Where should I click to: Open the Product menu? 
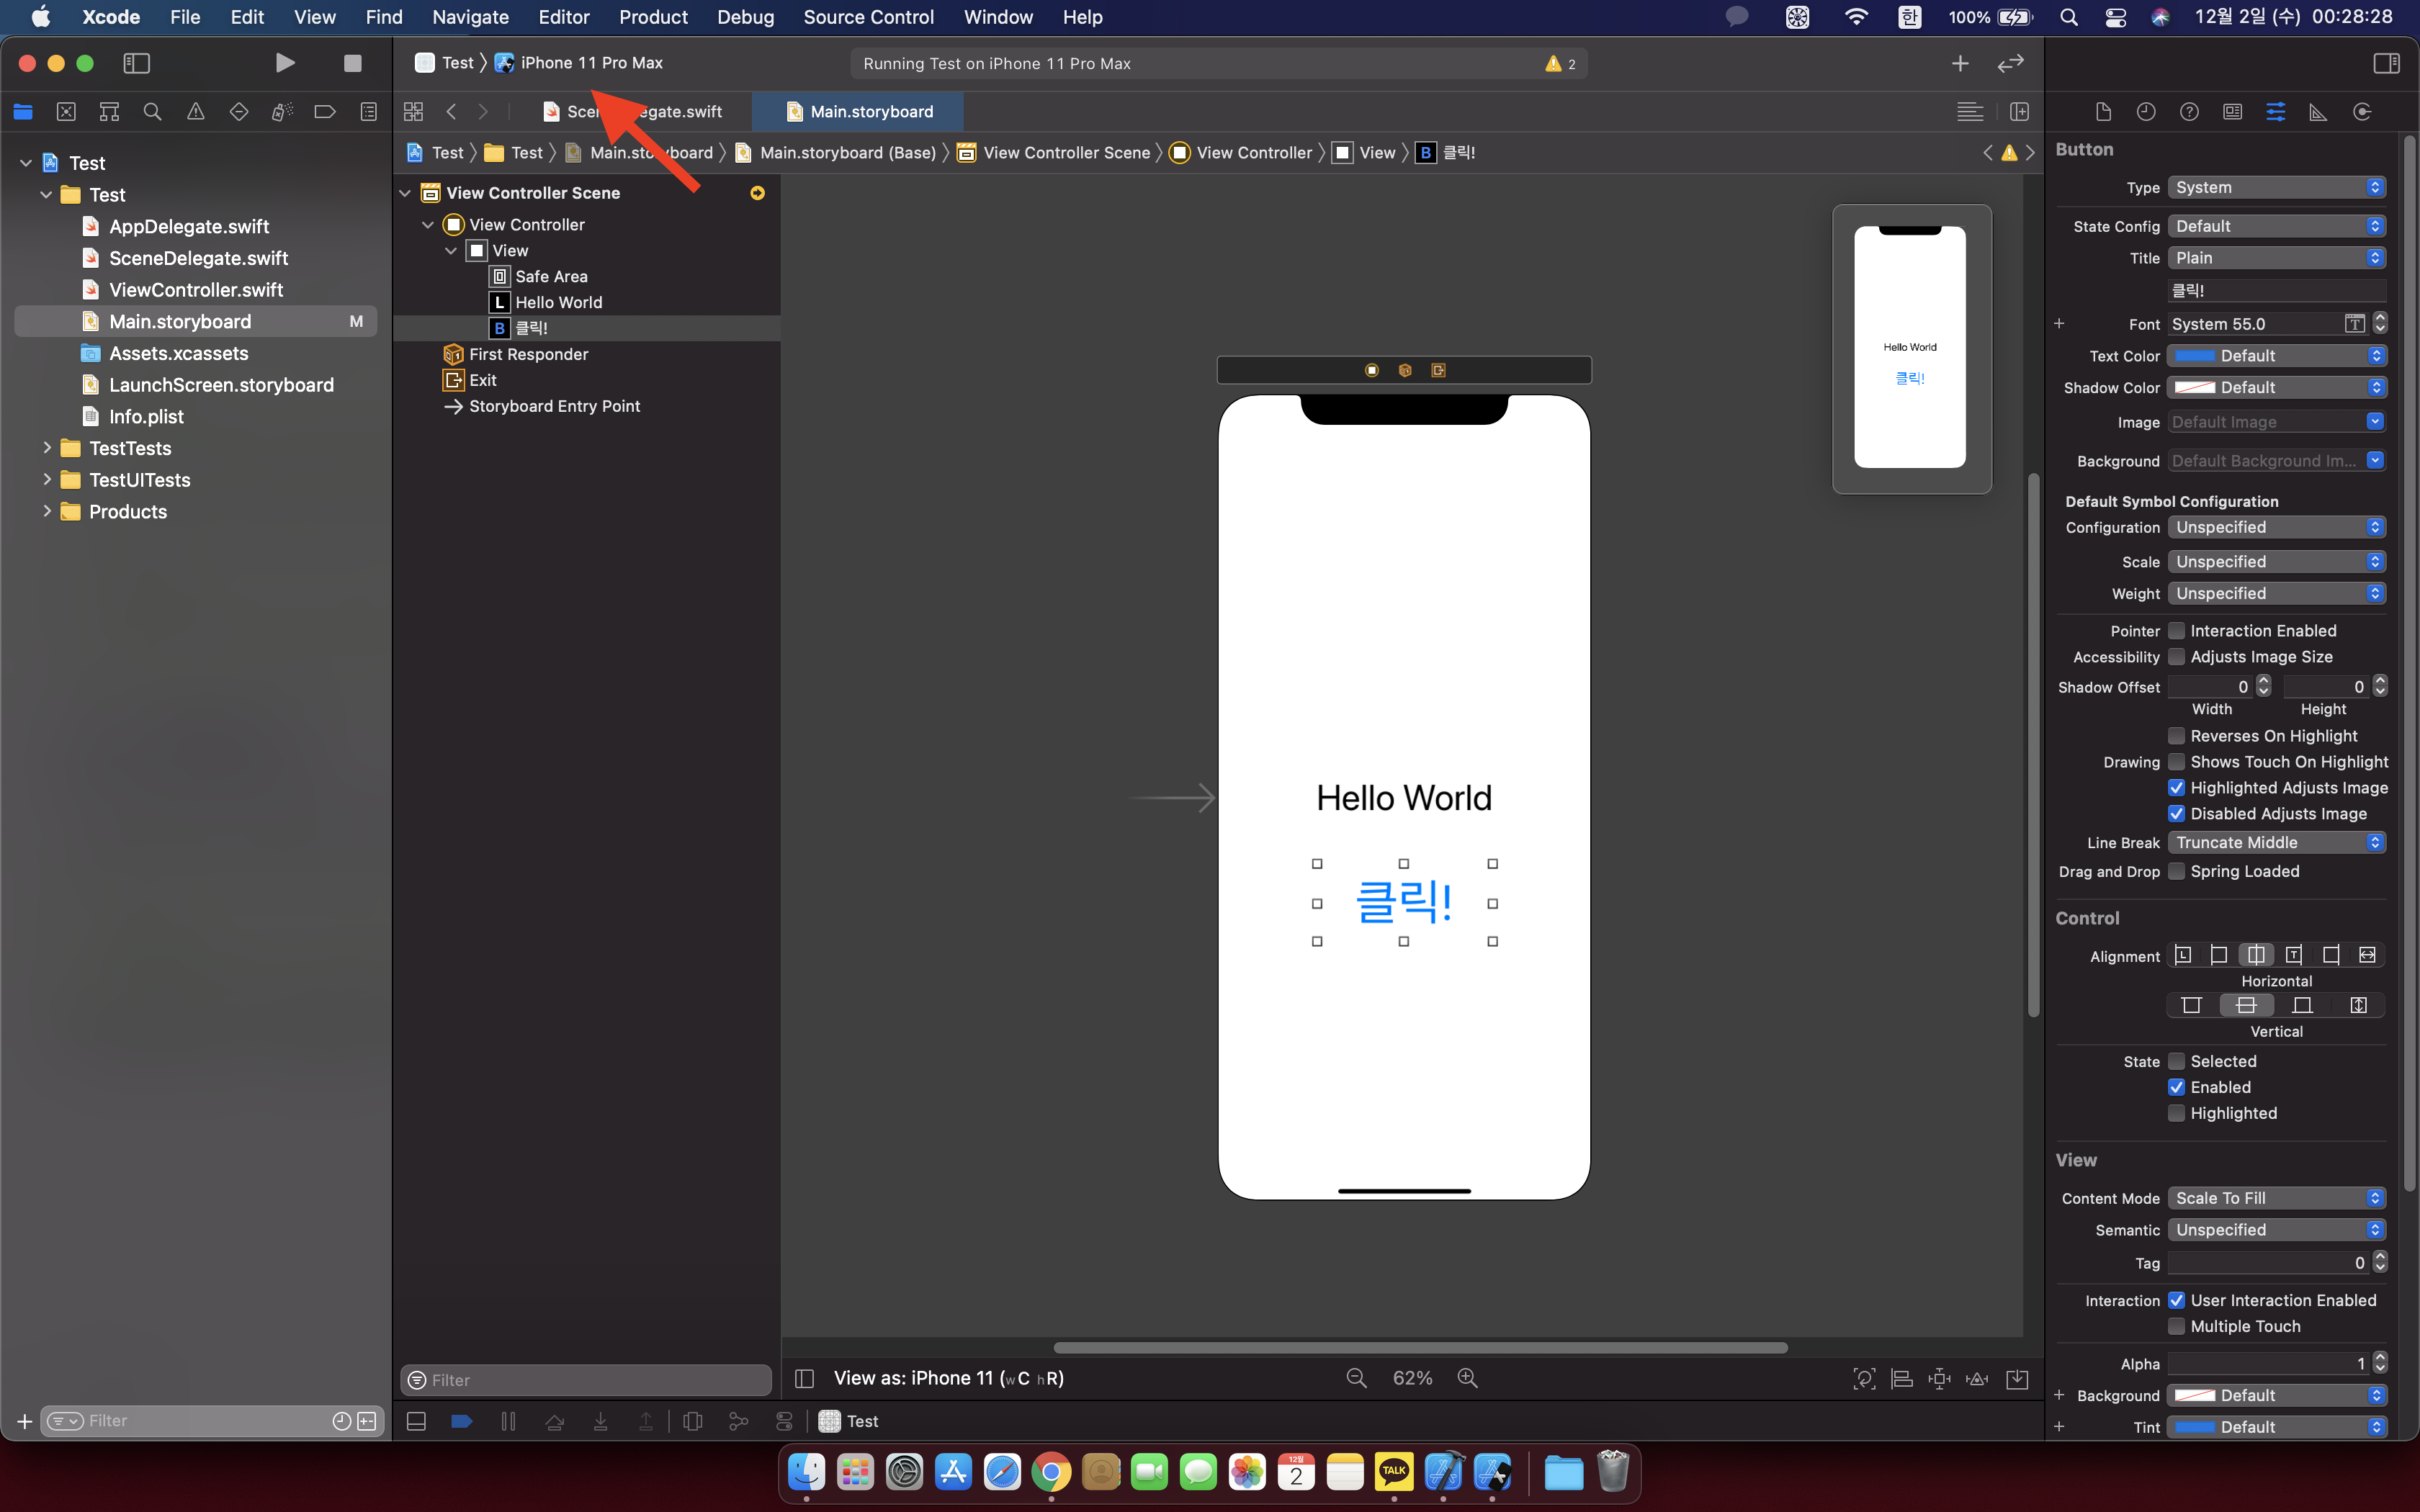click(653, 17)
